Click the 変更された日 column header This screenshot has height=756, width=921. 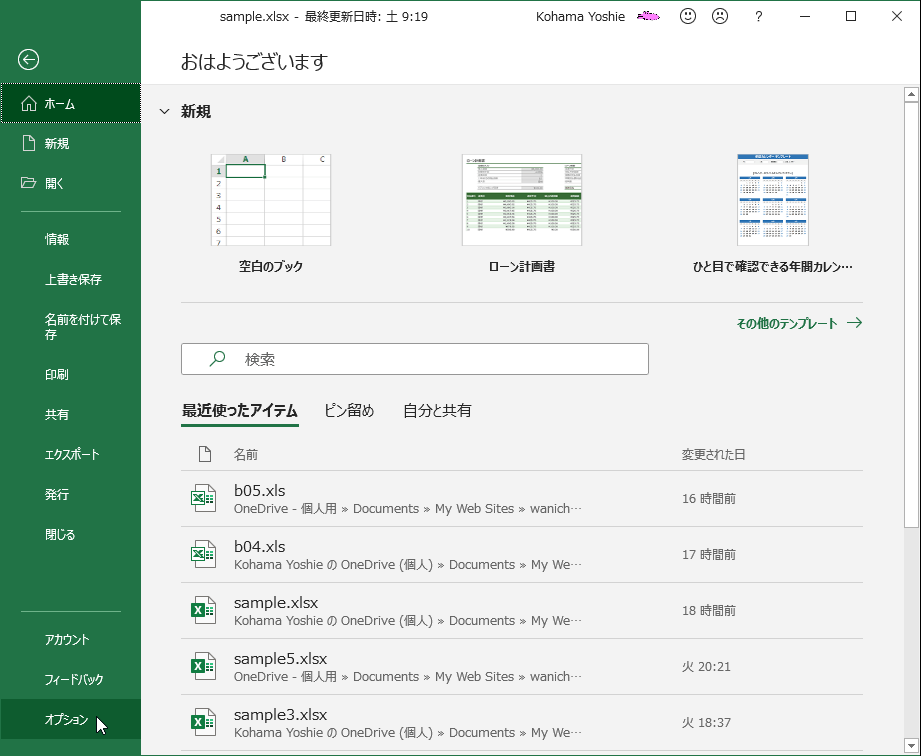pos(713,454)
